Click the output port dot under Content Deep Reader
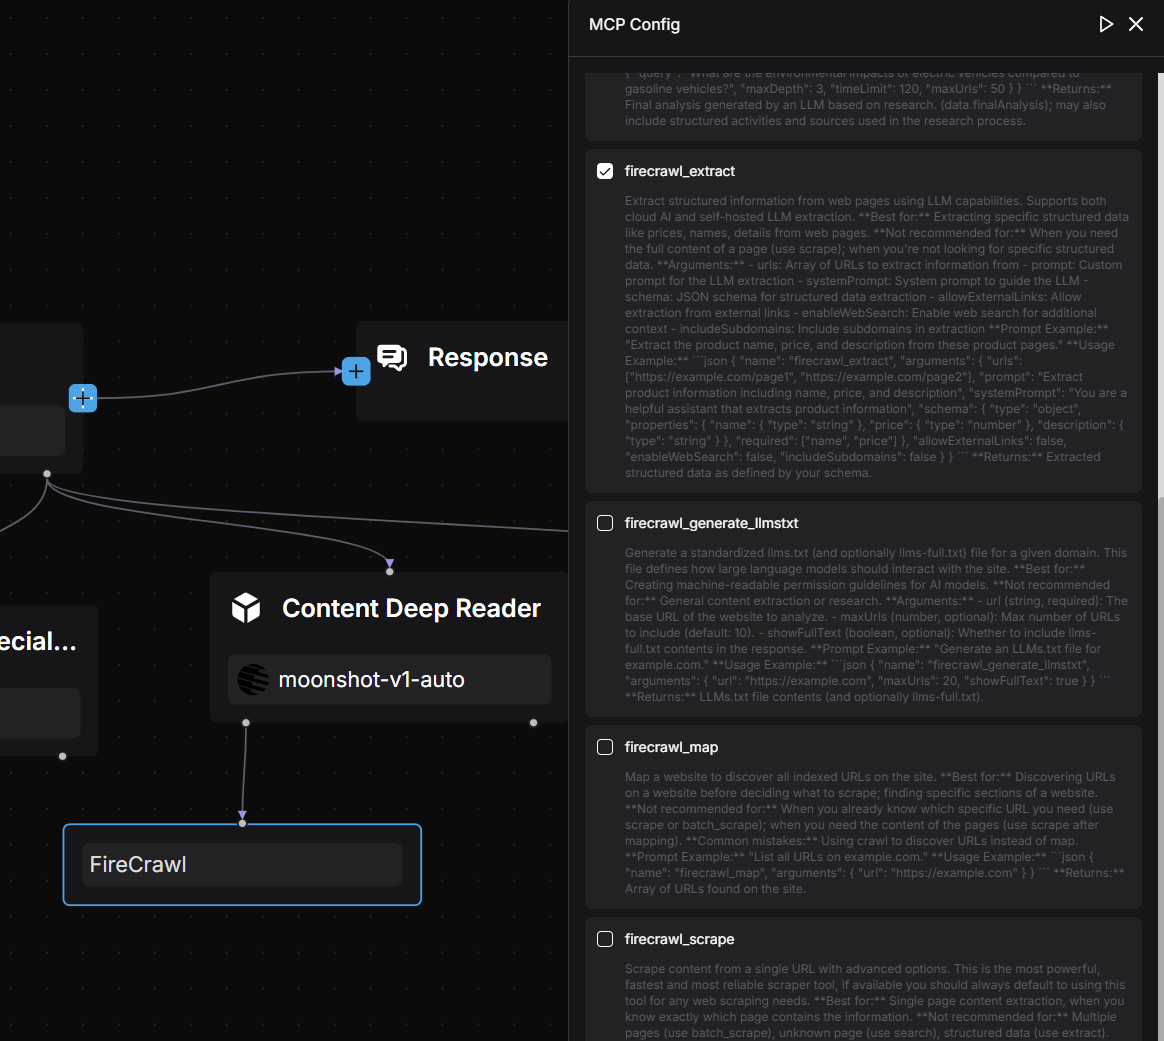This screenshot has width=1164, height=1041. click(x=246, y=722)
